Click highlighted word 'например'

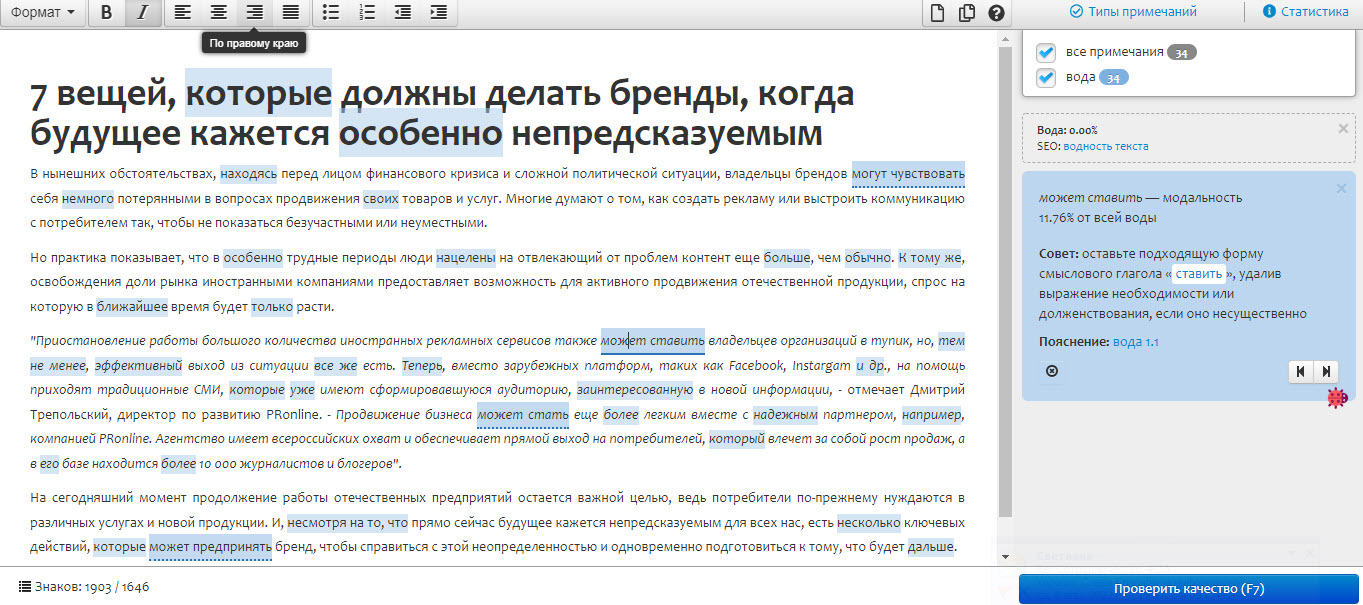(x=933, y=414)
